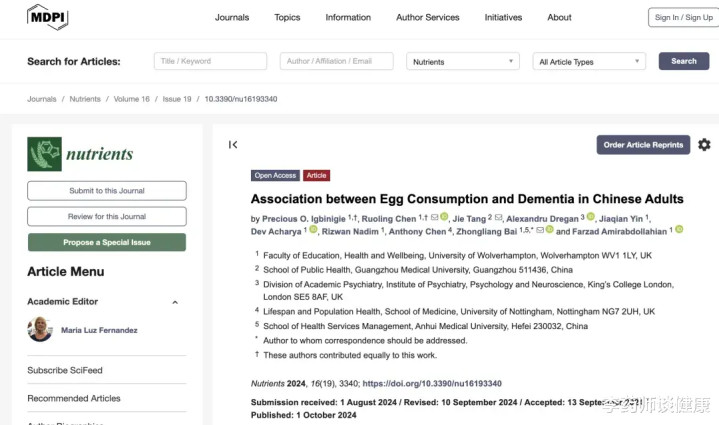This screenshot has width=719, height=425.
Task: Open the All Article Types dropdown
Action: click(589, 61)
